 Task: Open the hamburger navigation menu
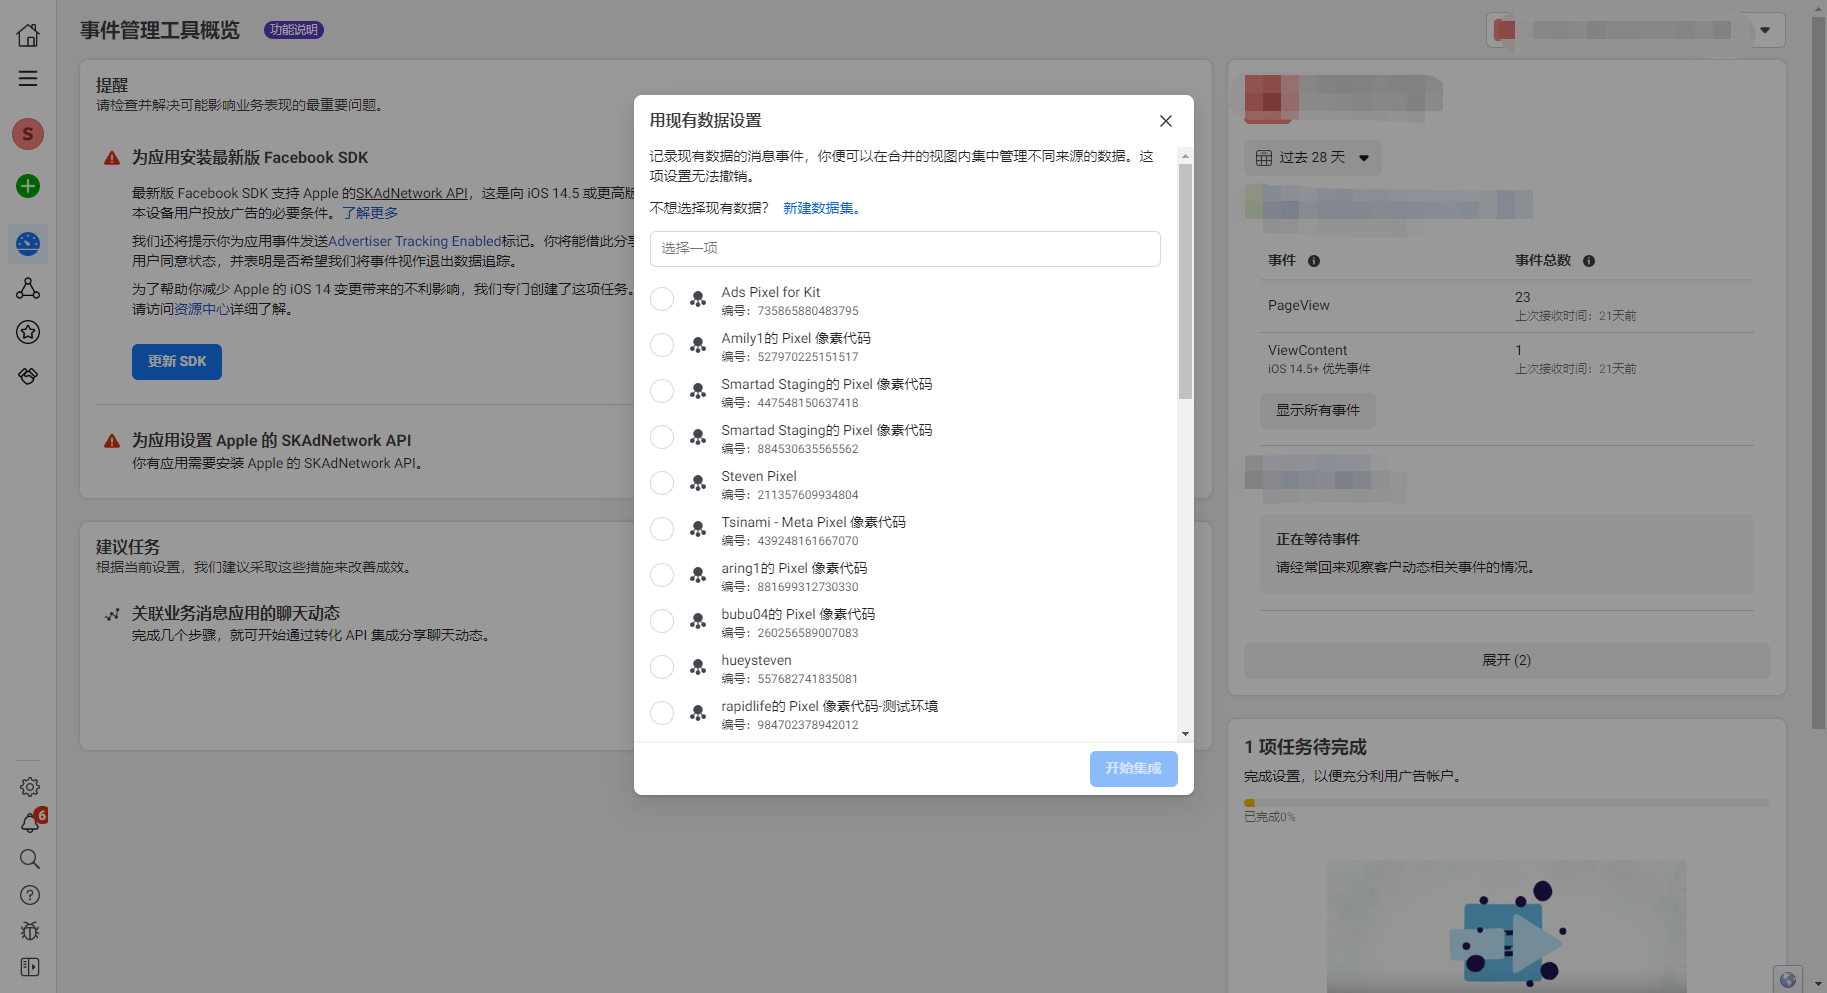28,77
